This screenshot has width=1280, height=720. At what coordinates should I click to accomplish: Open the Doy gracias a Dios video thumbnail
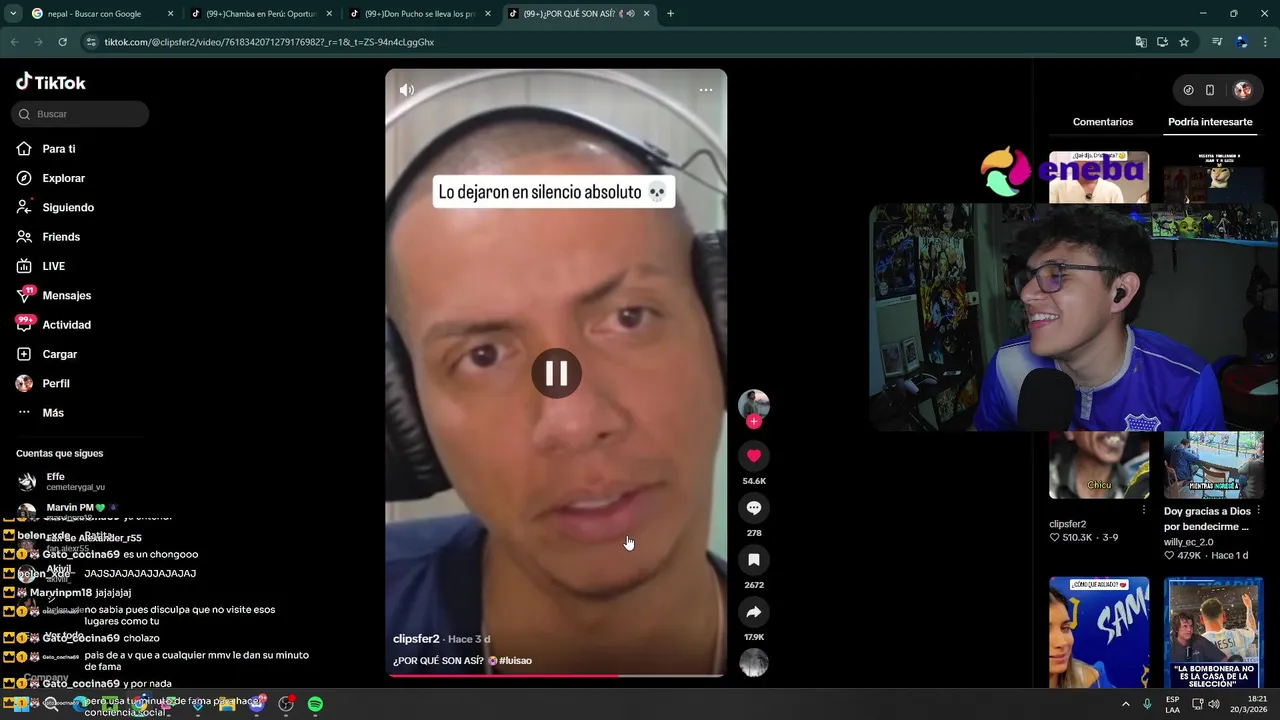[1214, 465]
